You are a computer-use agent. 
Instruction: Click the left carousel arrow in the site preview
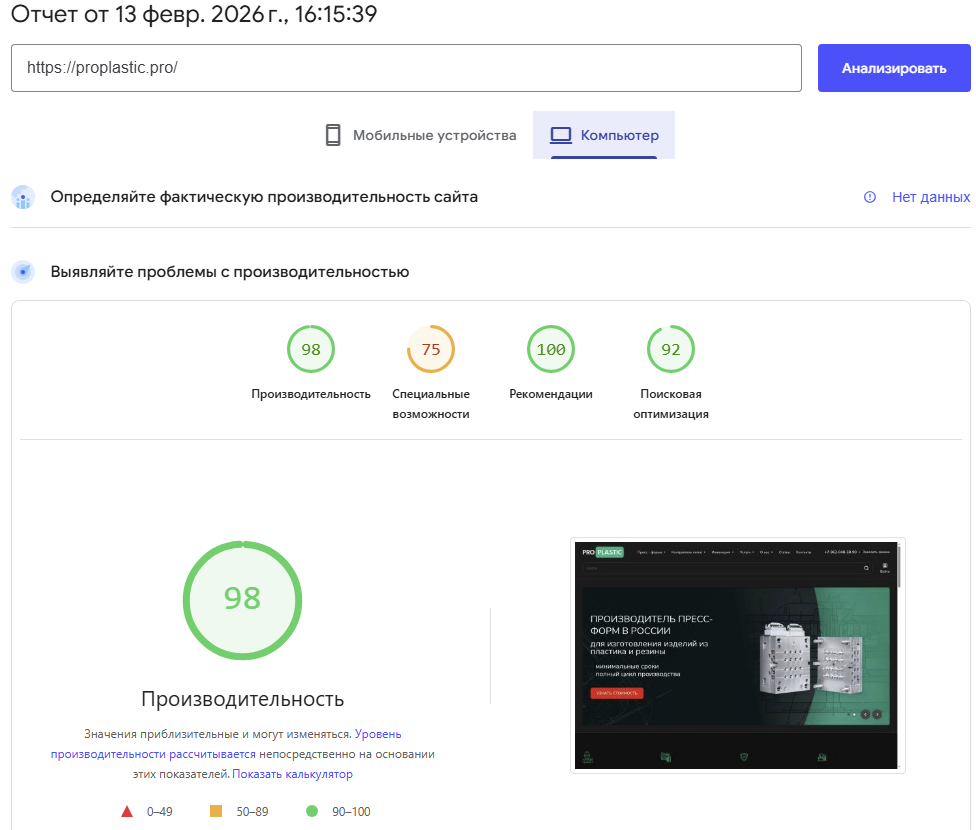click(864, 715)
